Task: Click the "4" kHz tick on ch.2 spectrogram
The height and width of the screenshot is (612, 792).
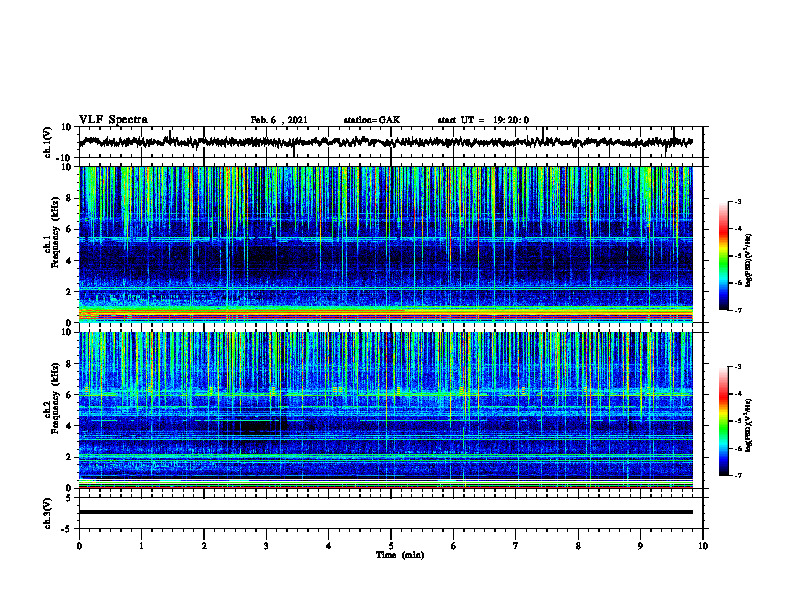Action: (x=70, y=426)
